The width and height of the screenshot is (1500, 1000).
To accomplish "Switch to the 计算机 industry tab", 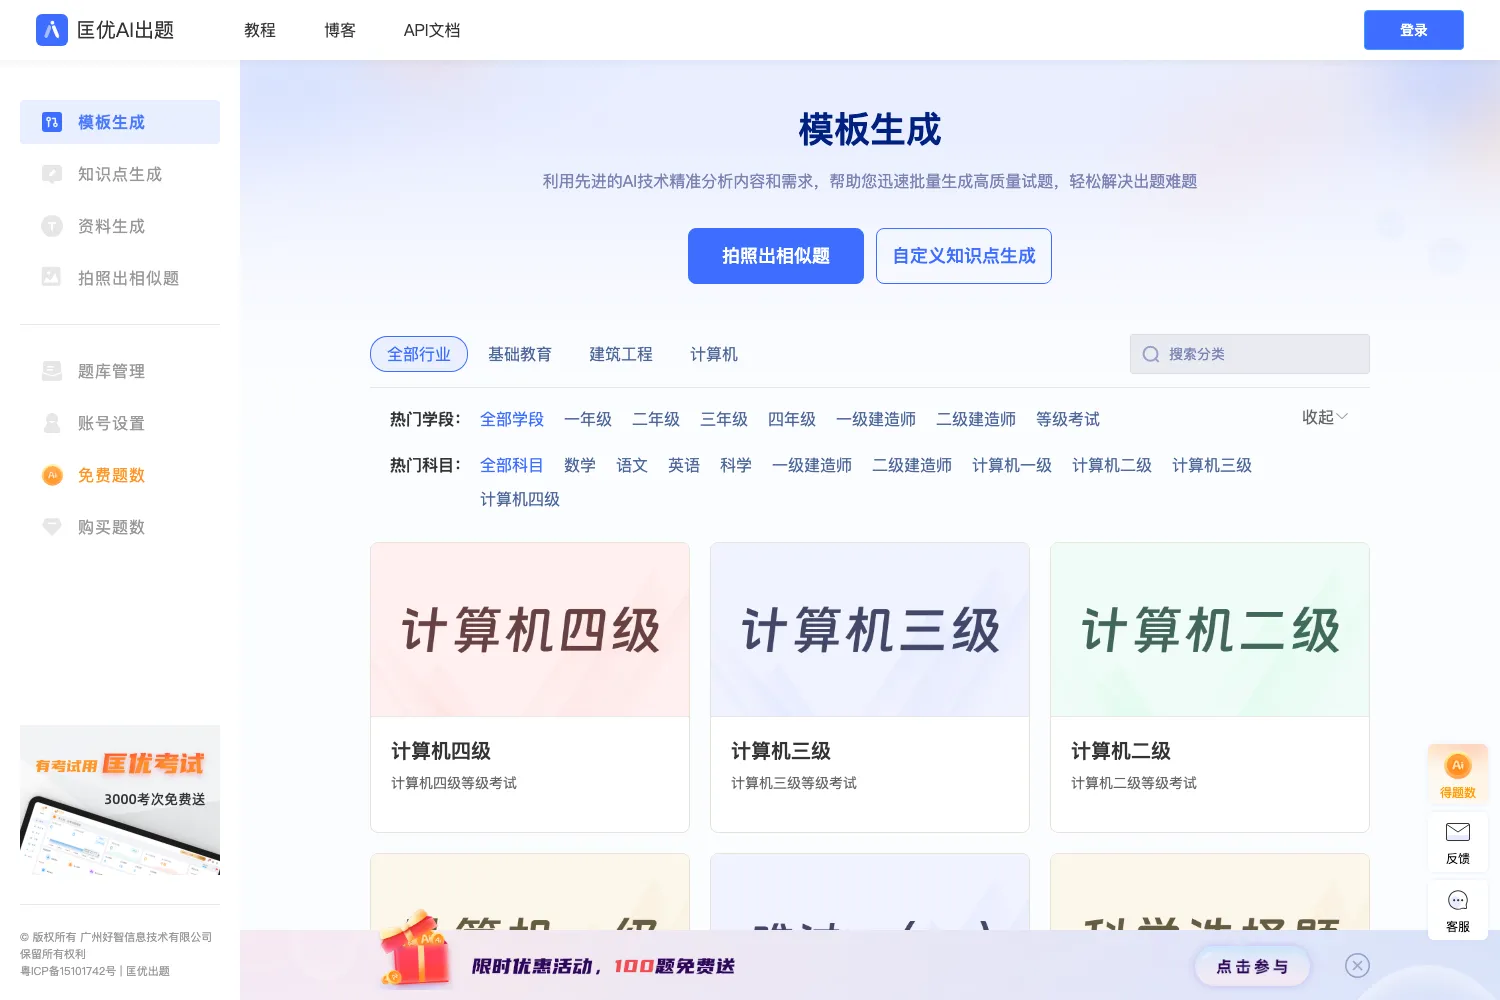I will [x=714, y=354].
